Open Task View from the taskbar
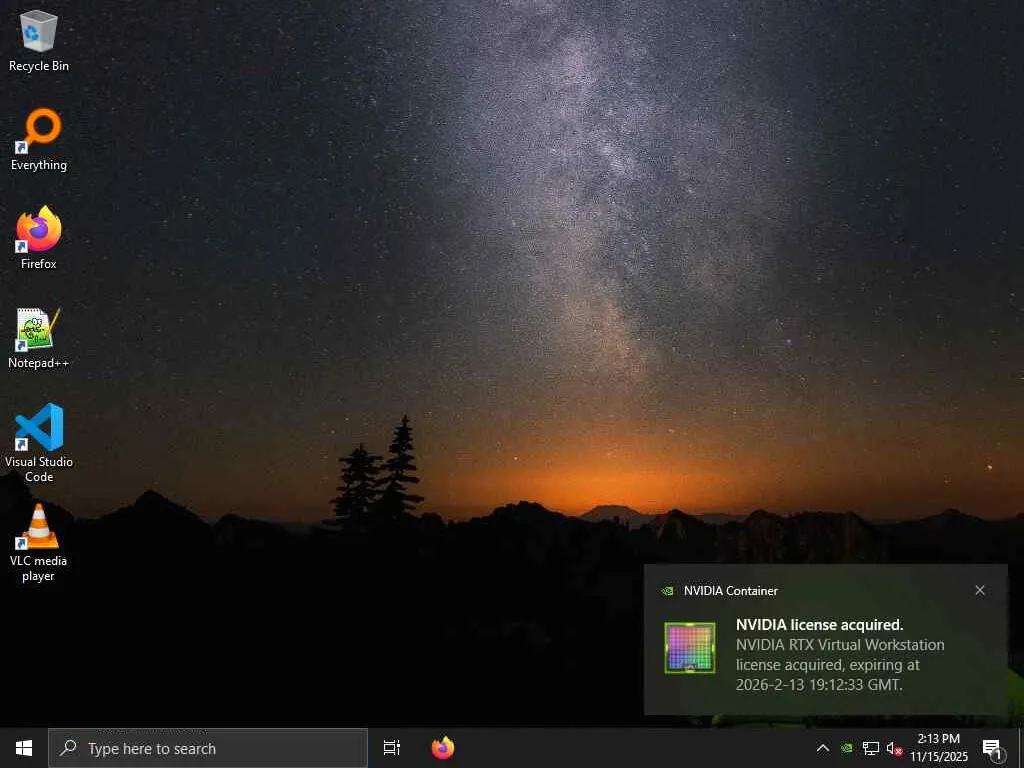This screenshot has height=768, width=1024. (392, 748)
